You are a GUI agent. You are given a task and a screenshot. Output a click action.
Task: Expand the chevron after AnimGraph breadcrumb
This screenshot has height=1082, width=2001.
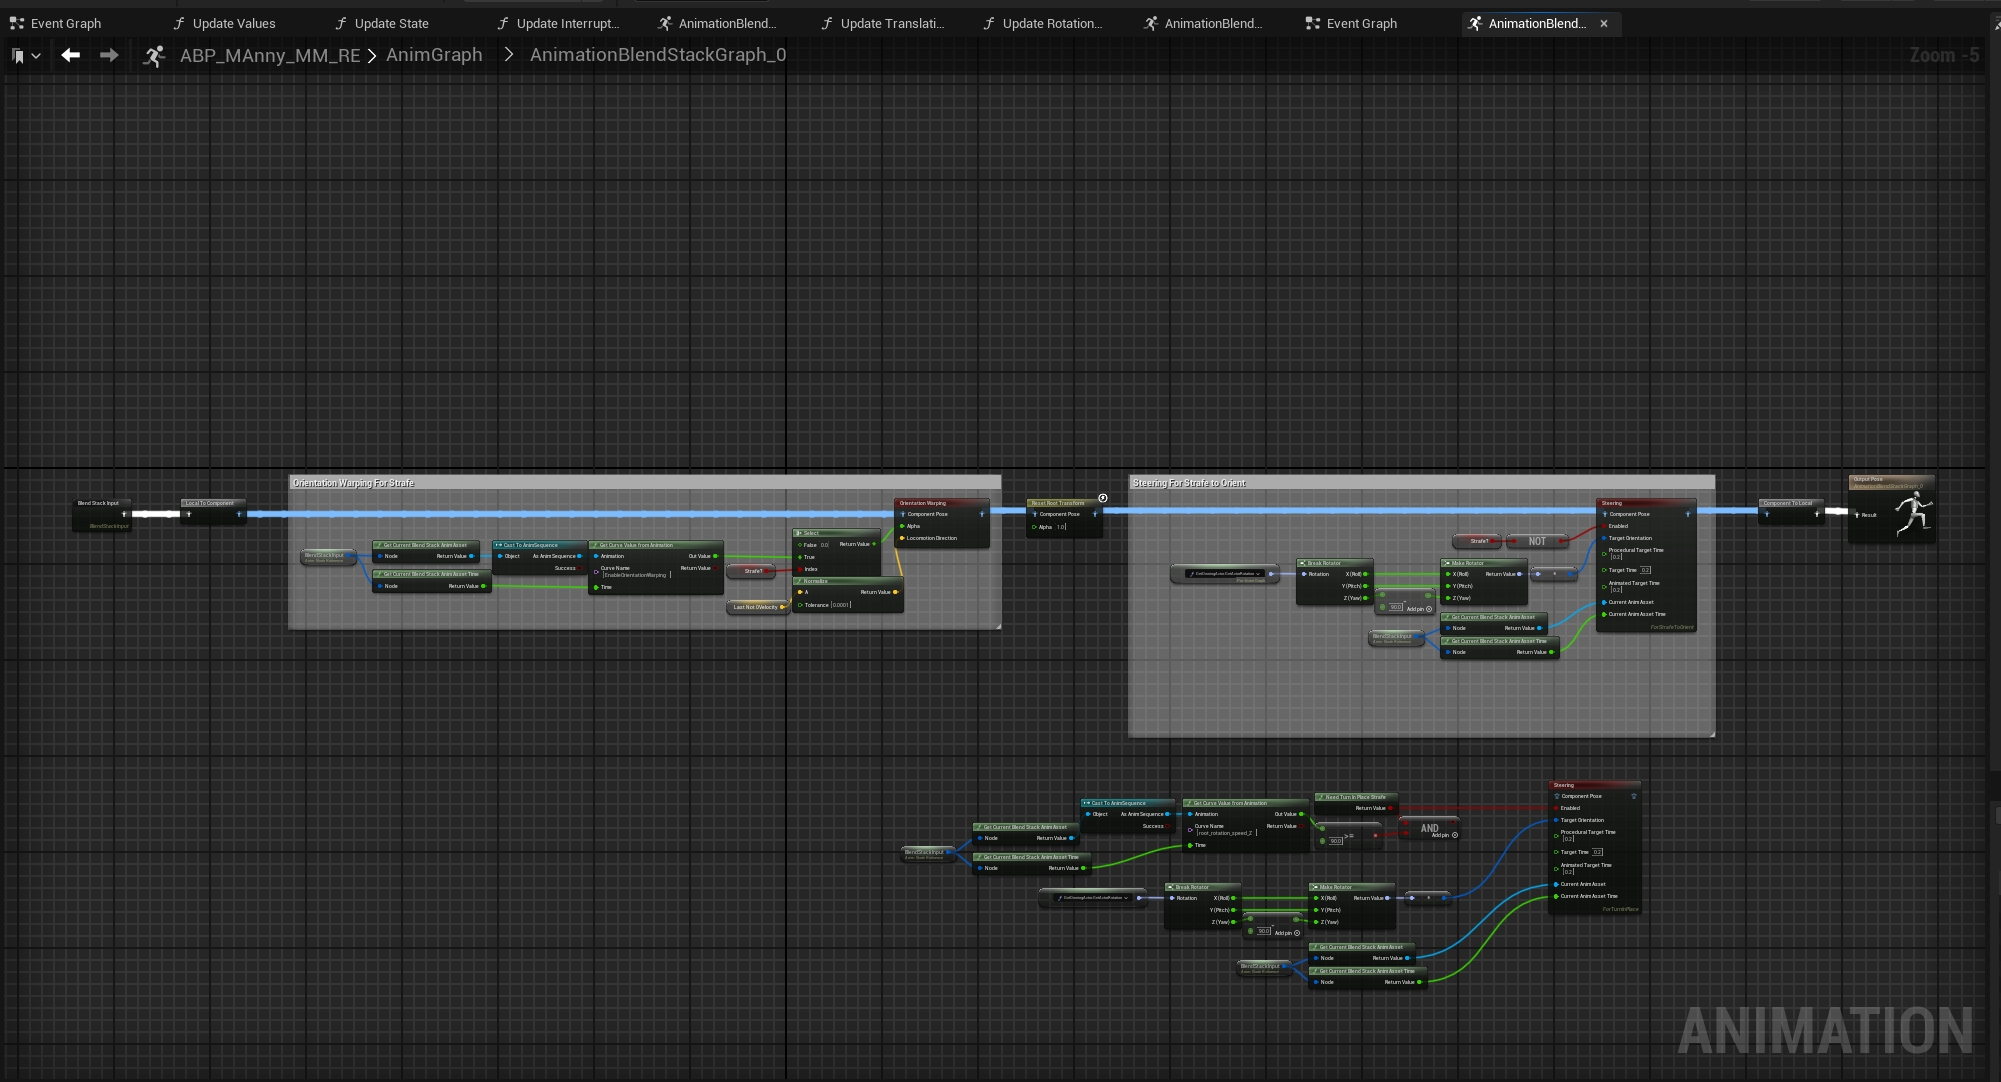[509, 55]
